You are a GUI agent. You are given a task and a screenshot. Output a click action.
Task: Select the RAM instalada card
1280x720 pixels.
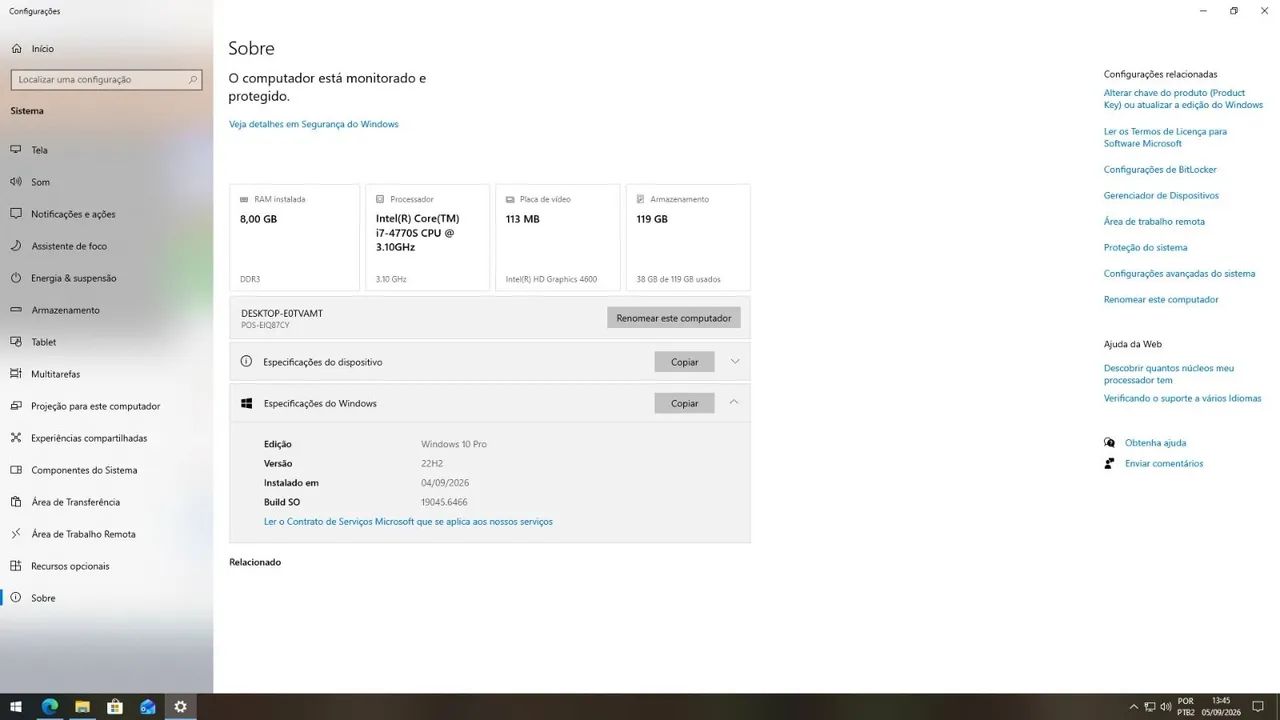294,238
